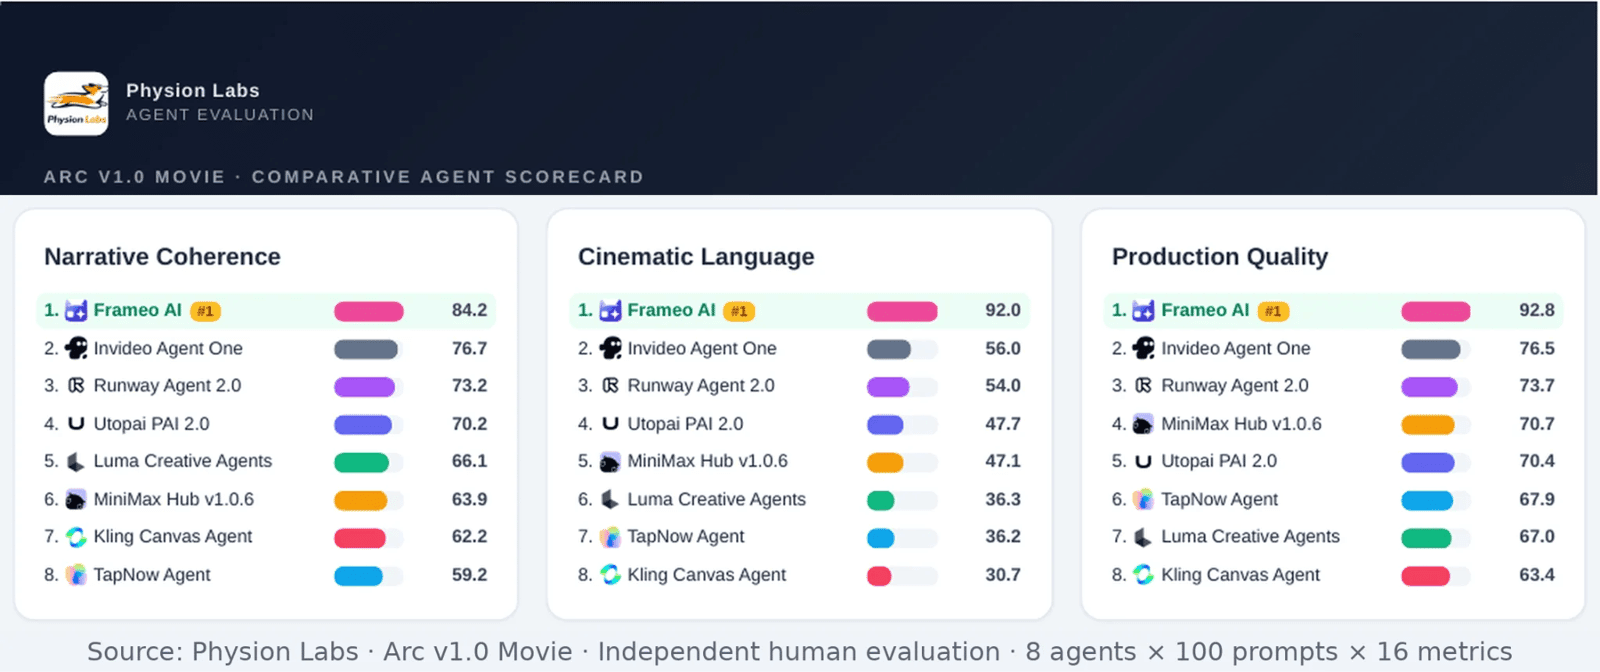Viewport: 1600px width, 672px height.
Task: Click score 47.1 for MiniMax Hub
Action: pyautogui.click(x=1003, y=461)
